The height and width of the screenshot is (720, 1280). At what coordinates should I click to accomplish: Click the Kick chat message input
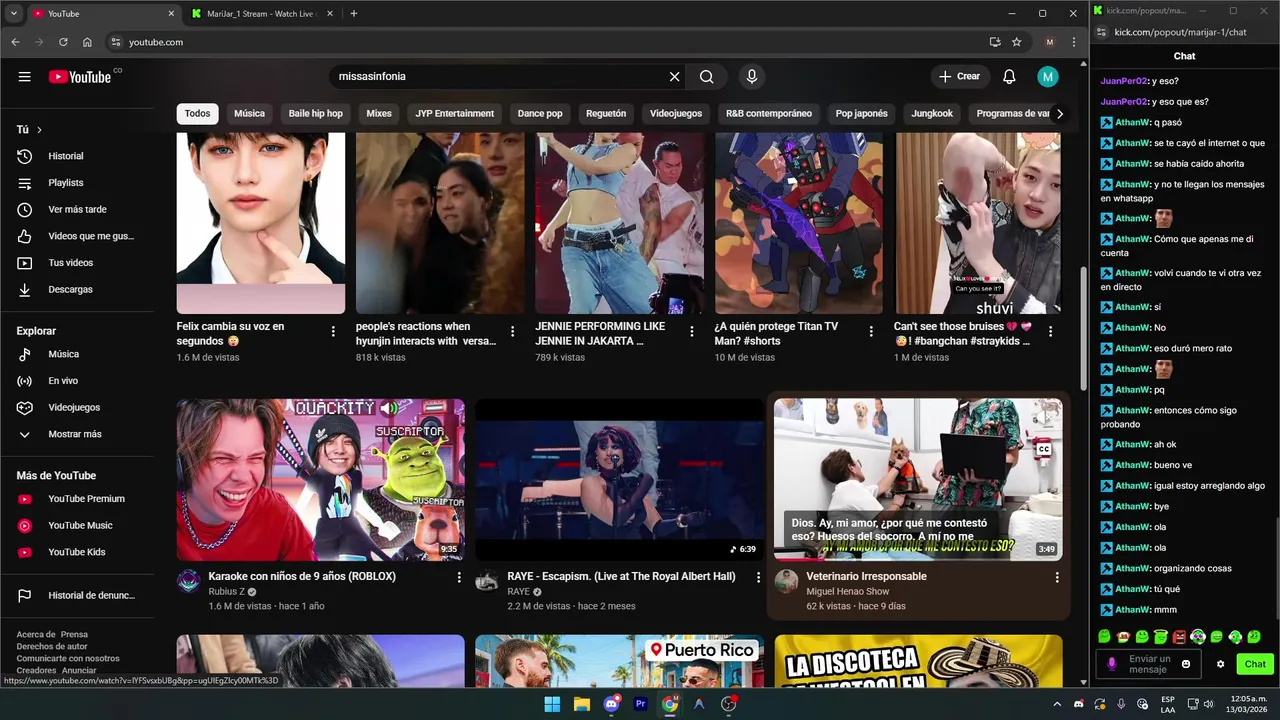coord(1149,664)
